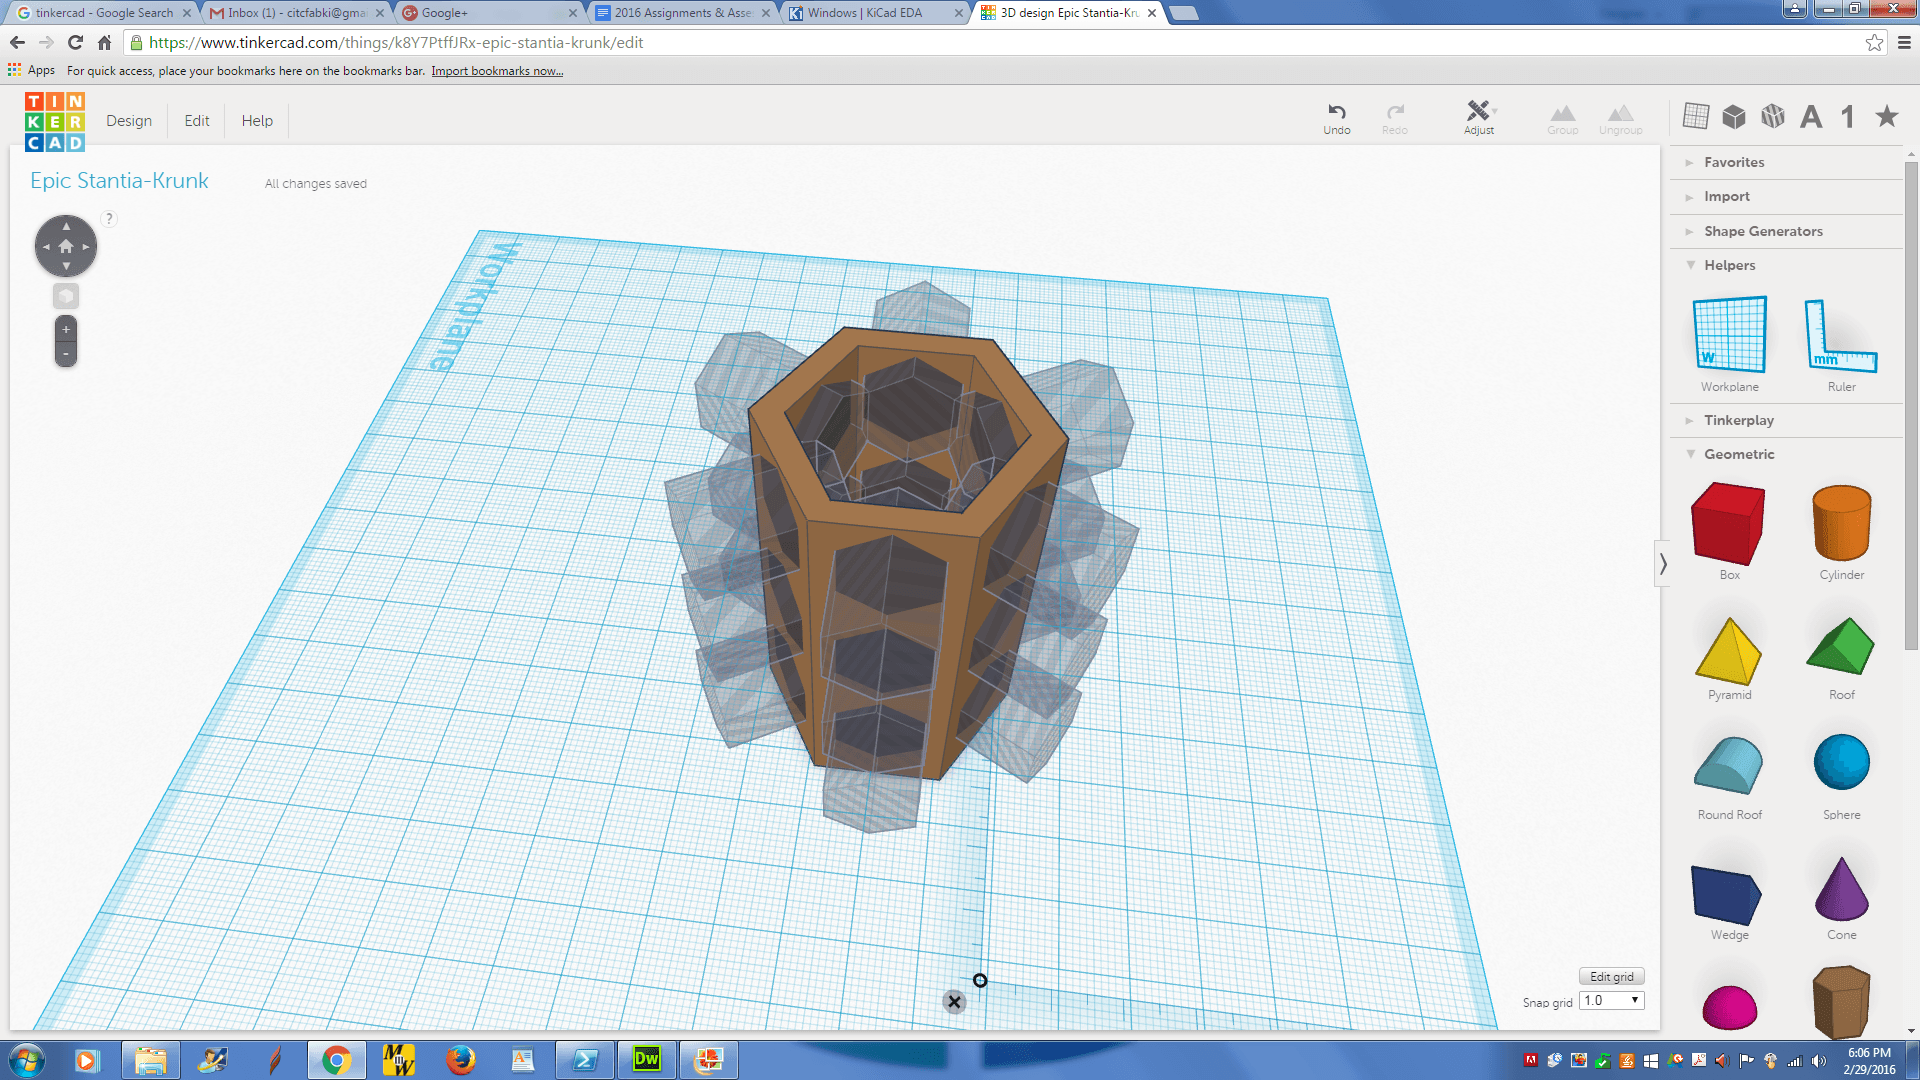Select the pink half sphere shape
Image resolution: width=1920 pixels, height=1080 pixels.
(1730, 1007)
